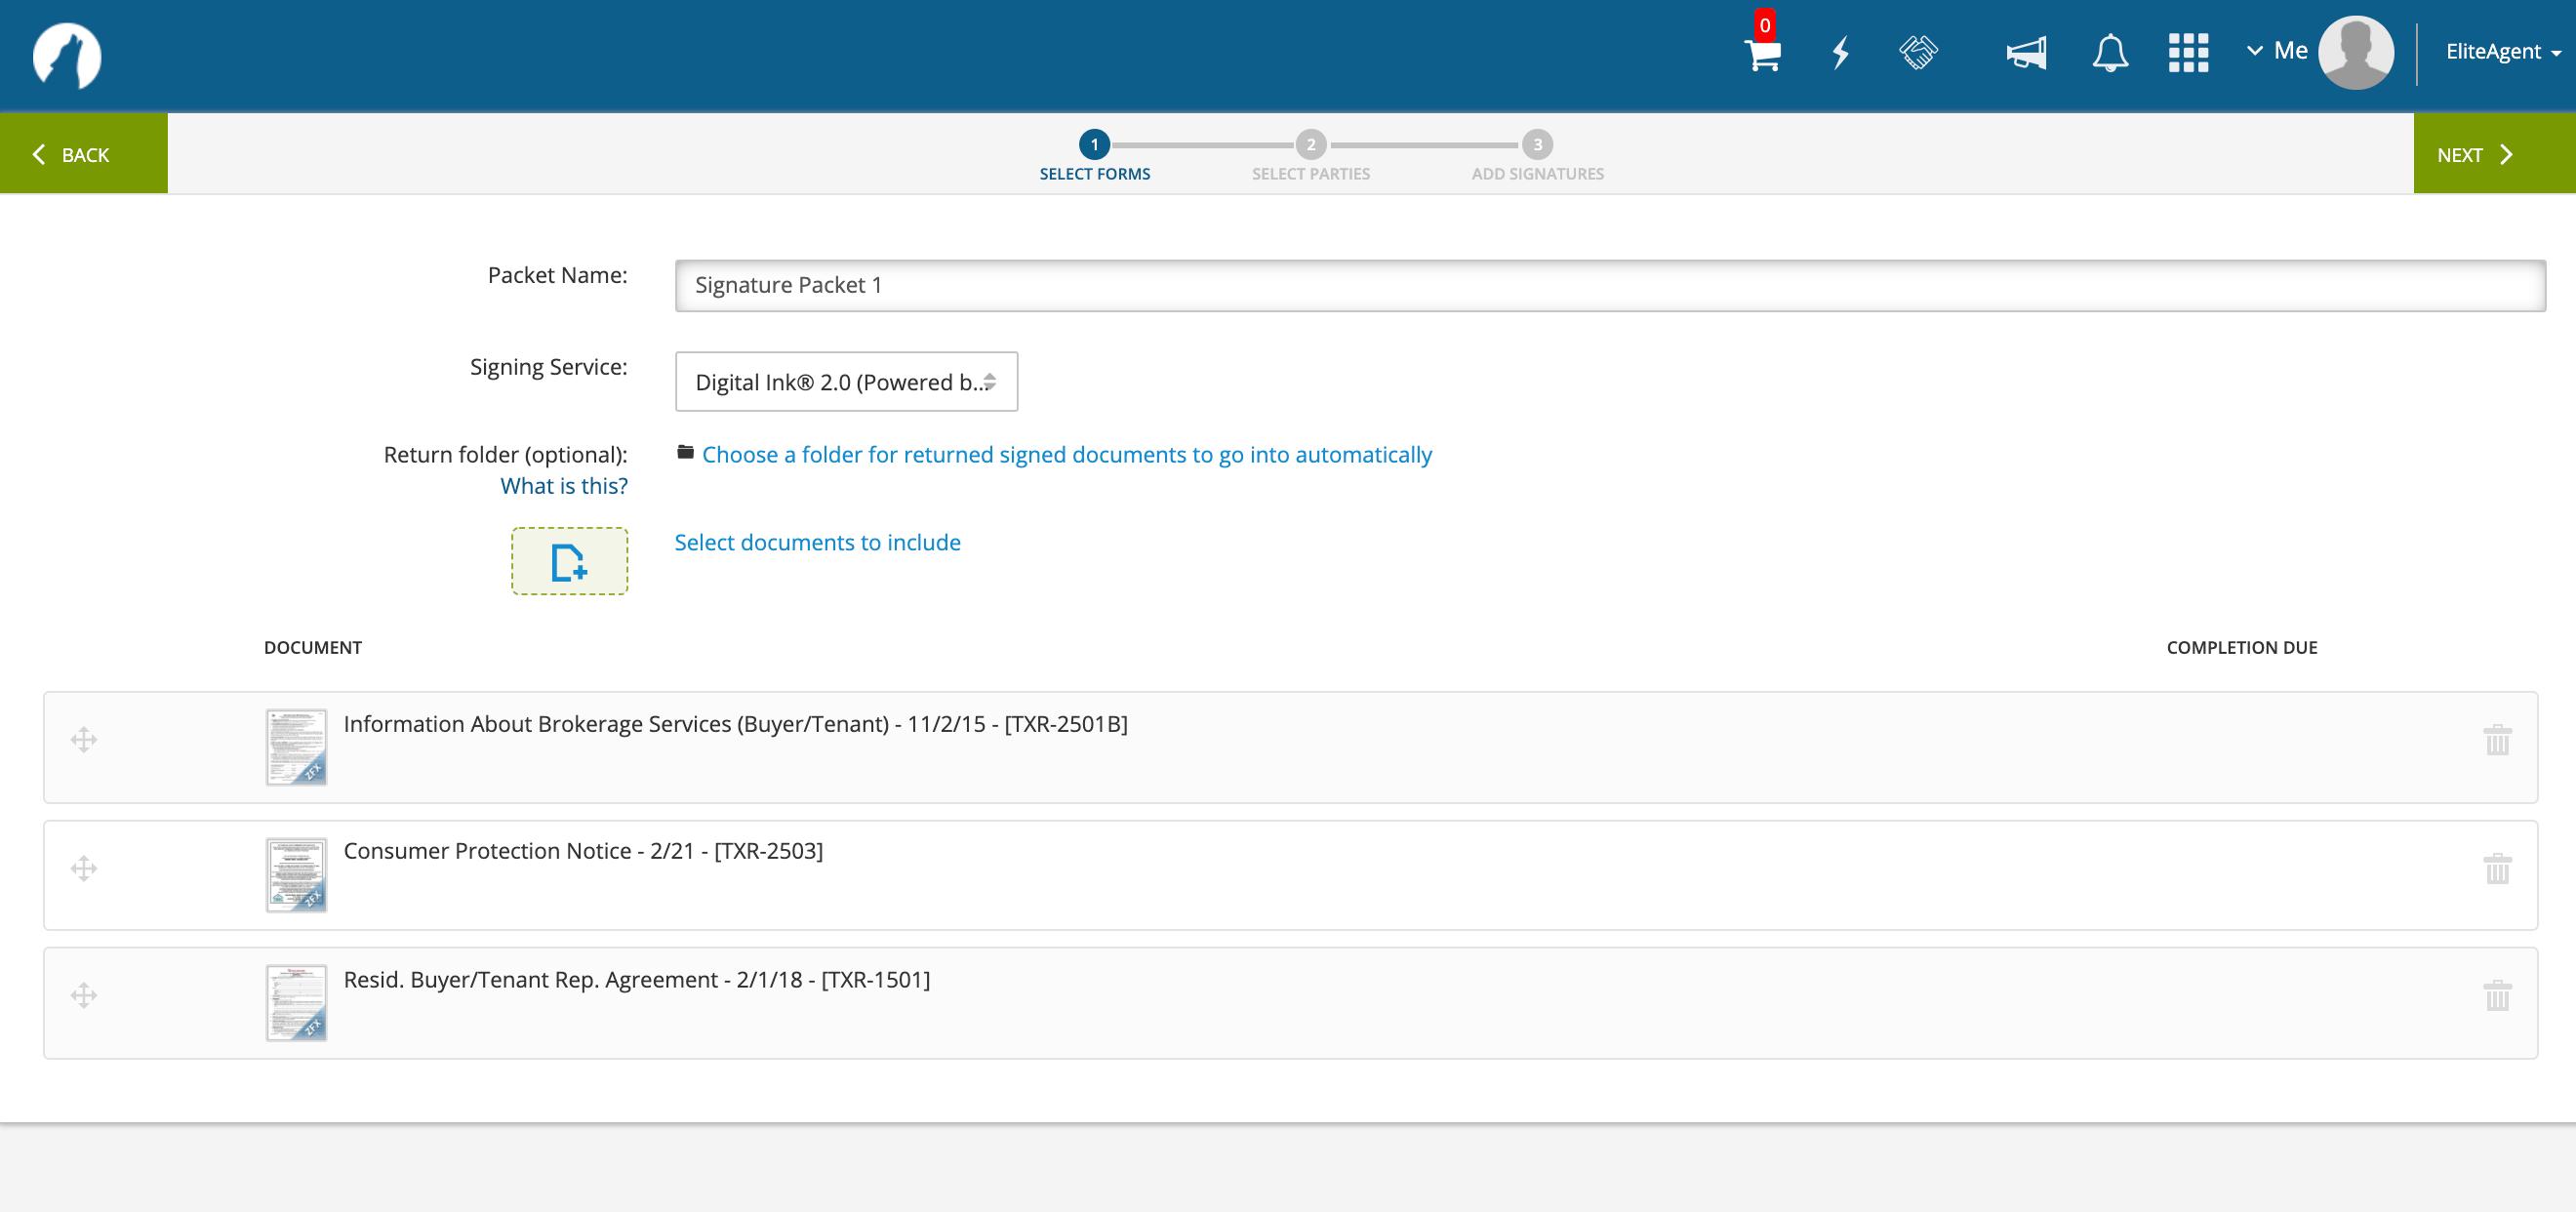2576x1212 pixels.
Task: Click the BACK button
Action: (84, 154)
